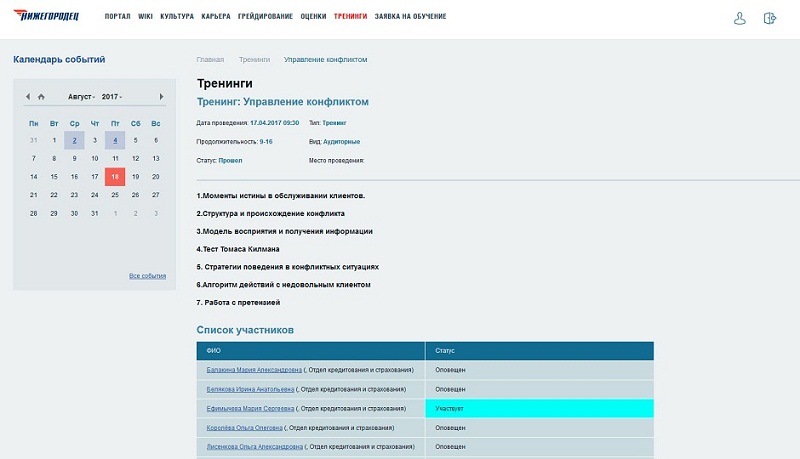Open Ефимычева Мария Сергеевна participant link
The height and width of the screenshot is (459, 800).
[x=250, y=409]
